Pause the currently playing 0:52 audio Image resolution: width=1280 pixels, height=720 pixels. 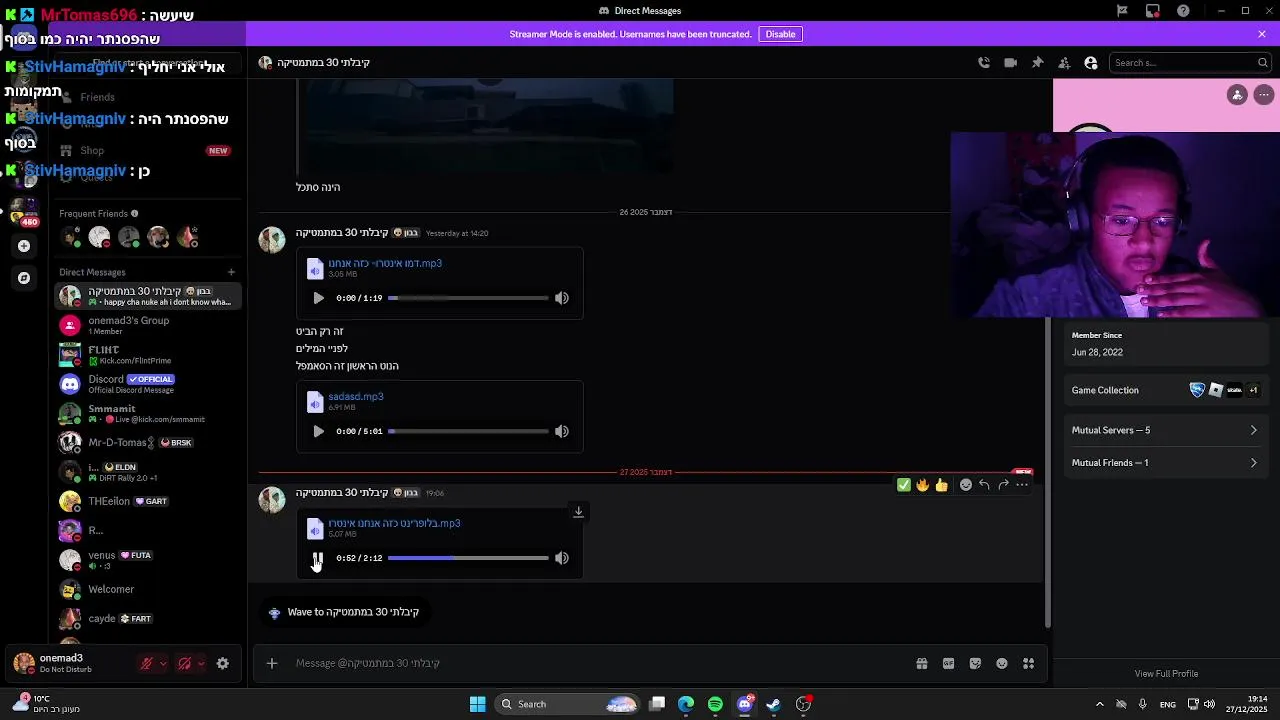(x=318, y=558)
